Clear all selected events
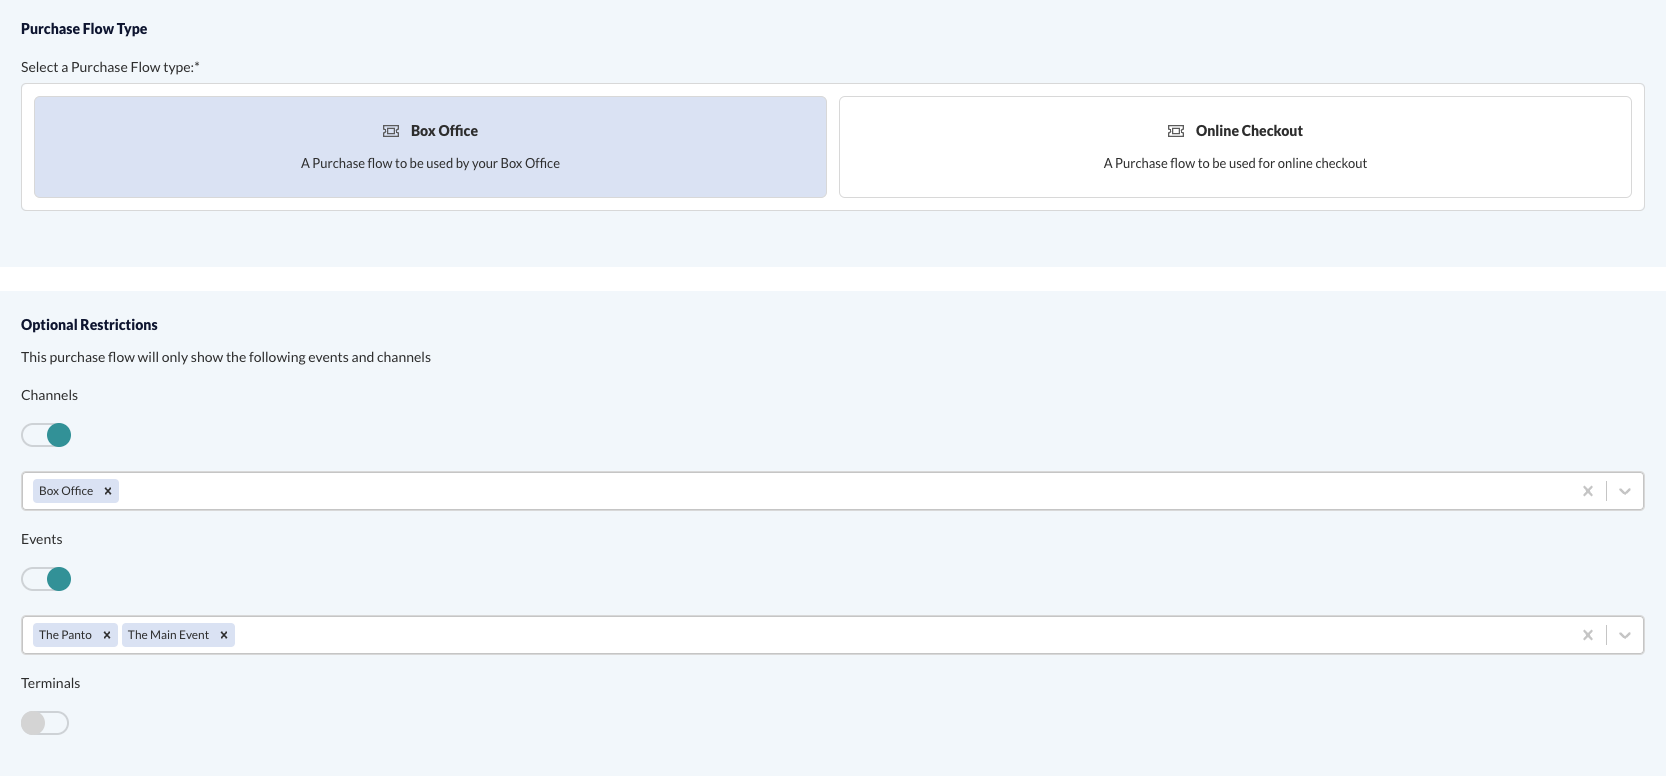Image resolution: width=1666 pixels, height=776 pixels. (1587, 635)
